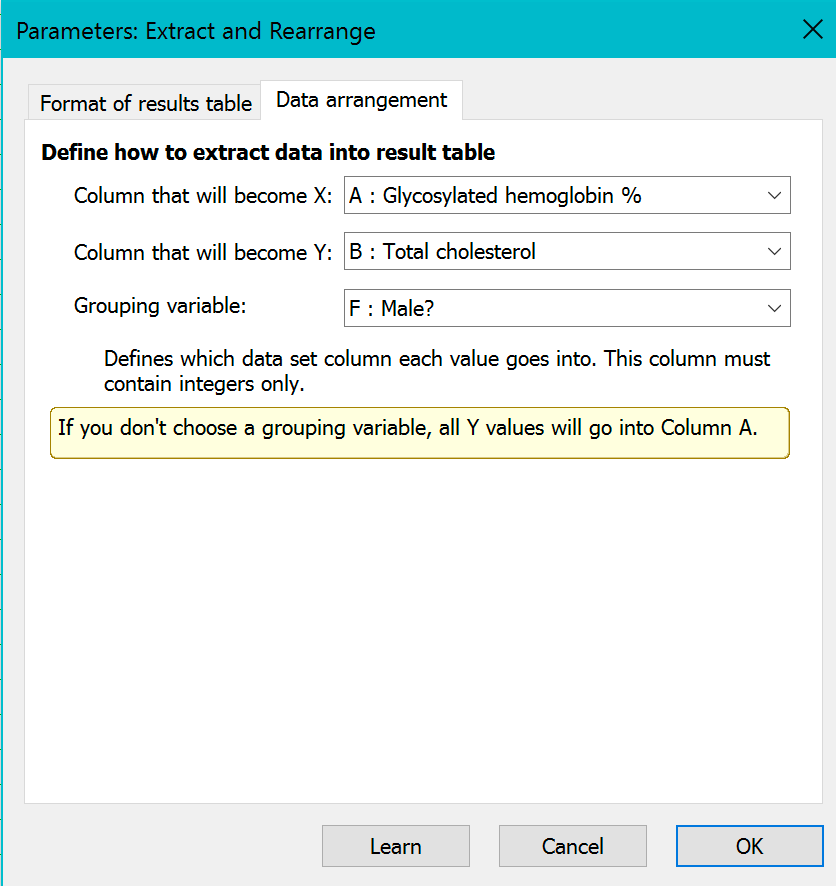Click the 'Column that will become X' label

pos(203,196)
